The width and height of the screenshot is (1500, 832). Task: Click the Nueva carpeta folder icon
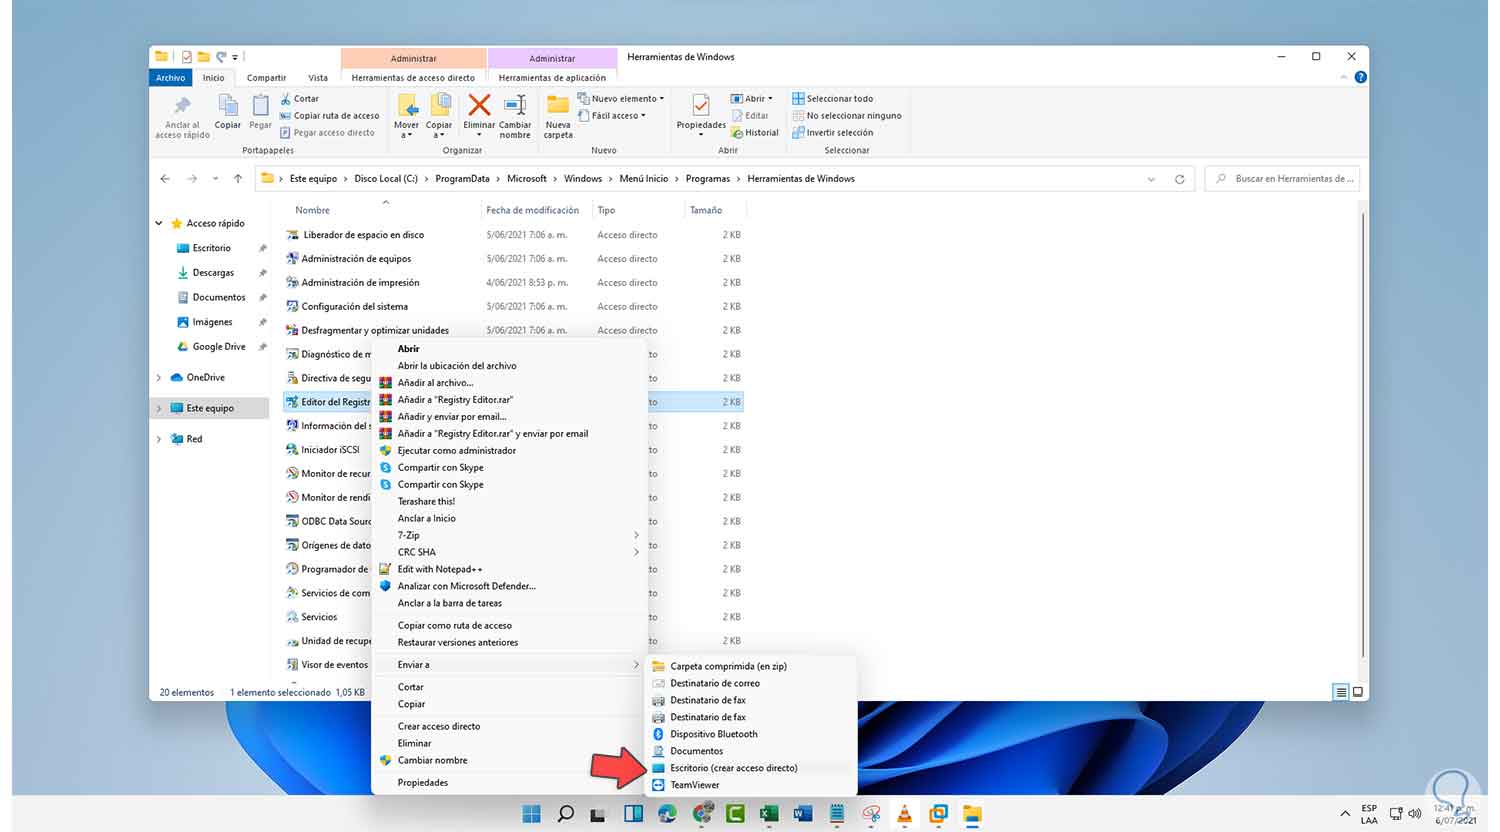(558, 105)
